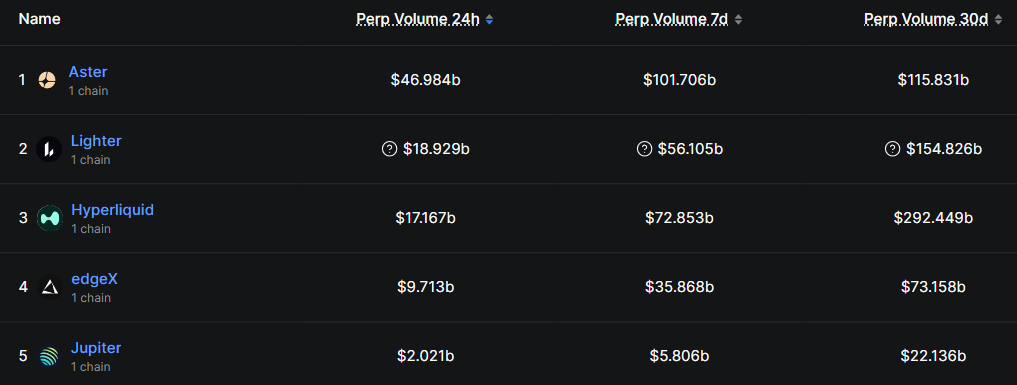Click the Name column header
This screenshot has width=1017, height=385.
click(40, 19)
